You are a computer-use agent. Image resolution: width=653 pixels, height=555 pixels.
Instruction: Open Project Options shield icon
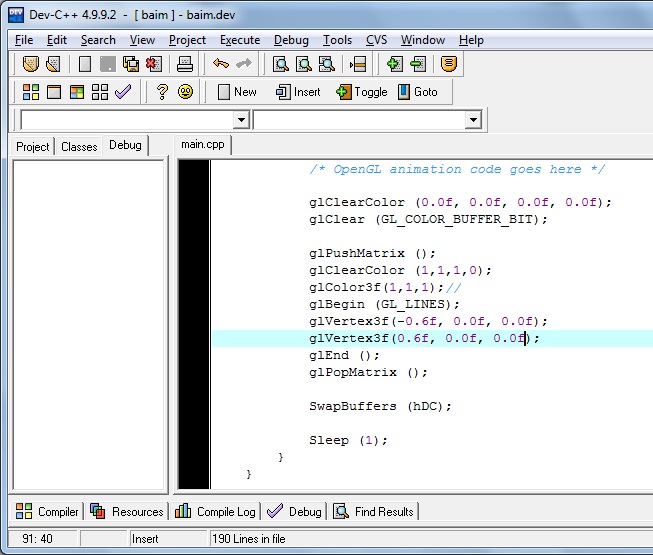449,64
